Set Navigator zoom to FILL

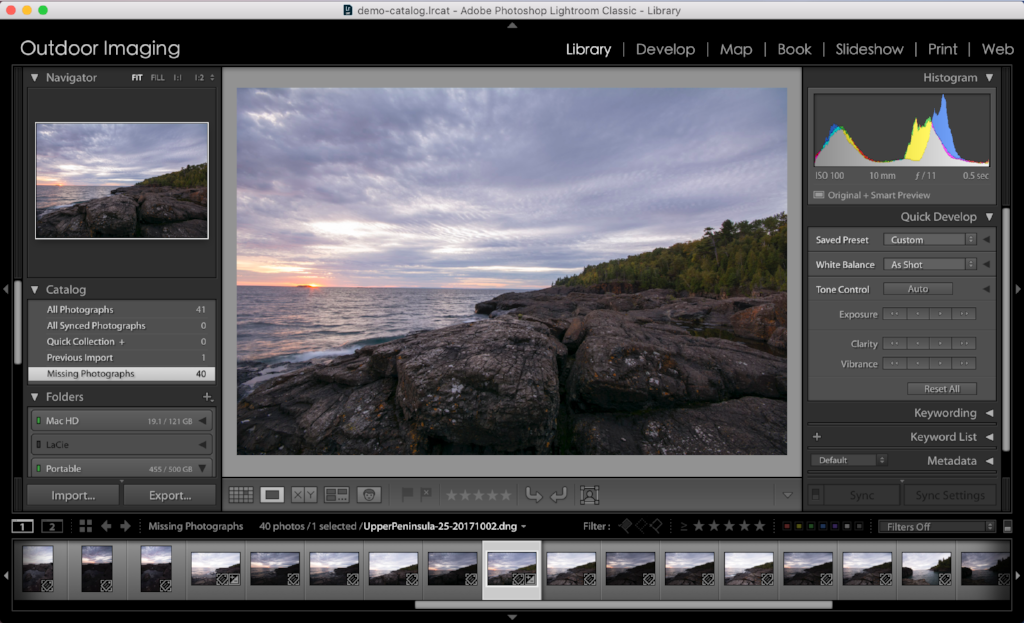[157, 77]
